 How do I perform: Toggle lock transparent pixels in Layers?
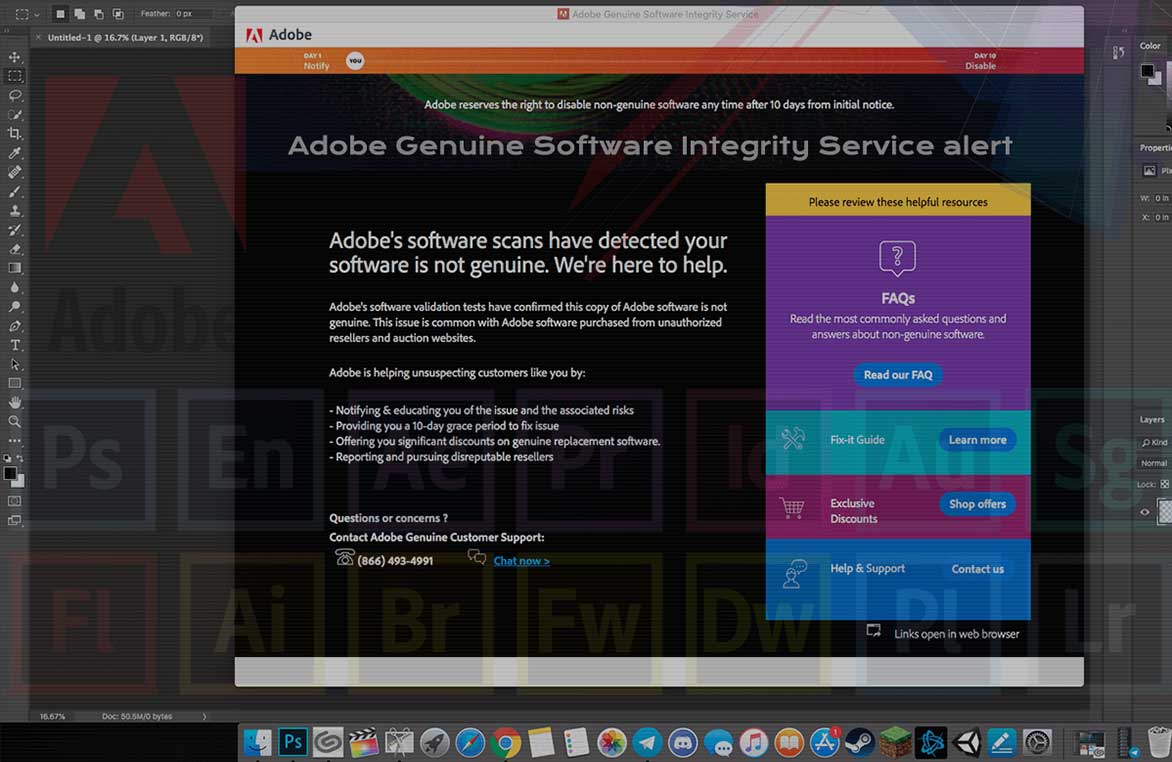pyautogui.click(x=1165, y=484)
